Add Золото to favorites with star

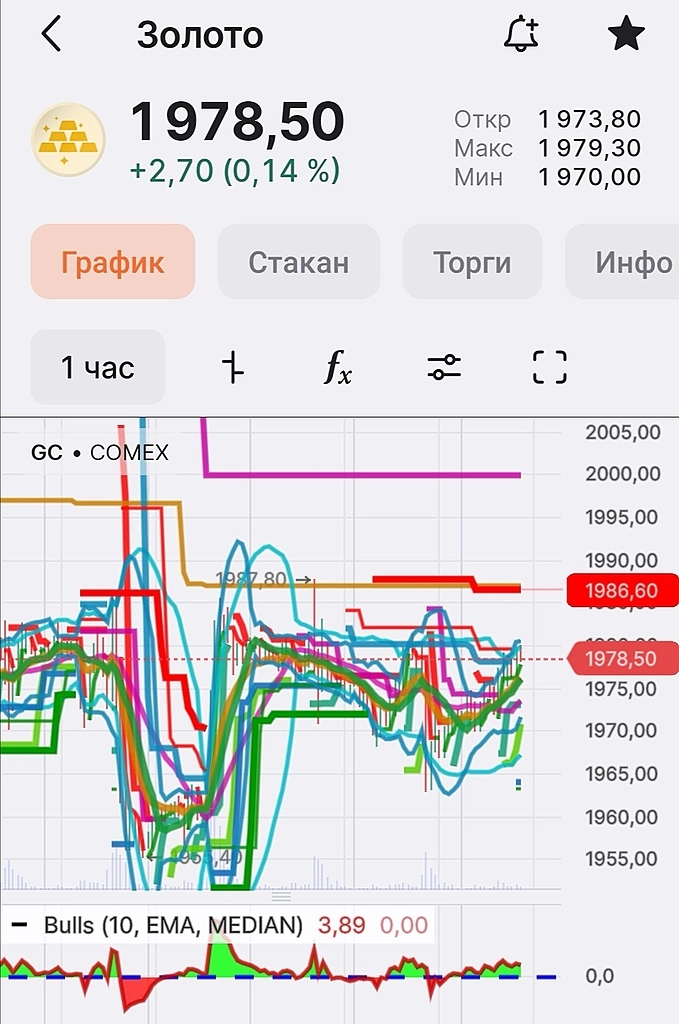626,35
